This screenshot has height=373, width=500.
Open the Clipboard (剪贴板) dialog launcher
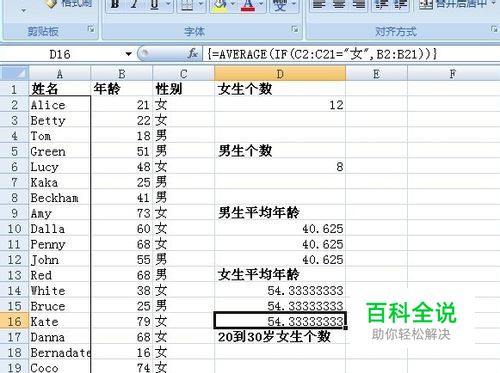click(x=91, y=29)
